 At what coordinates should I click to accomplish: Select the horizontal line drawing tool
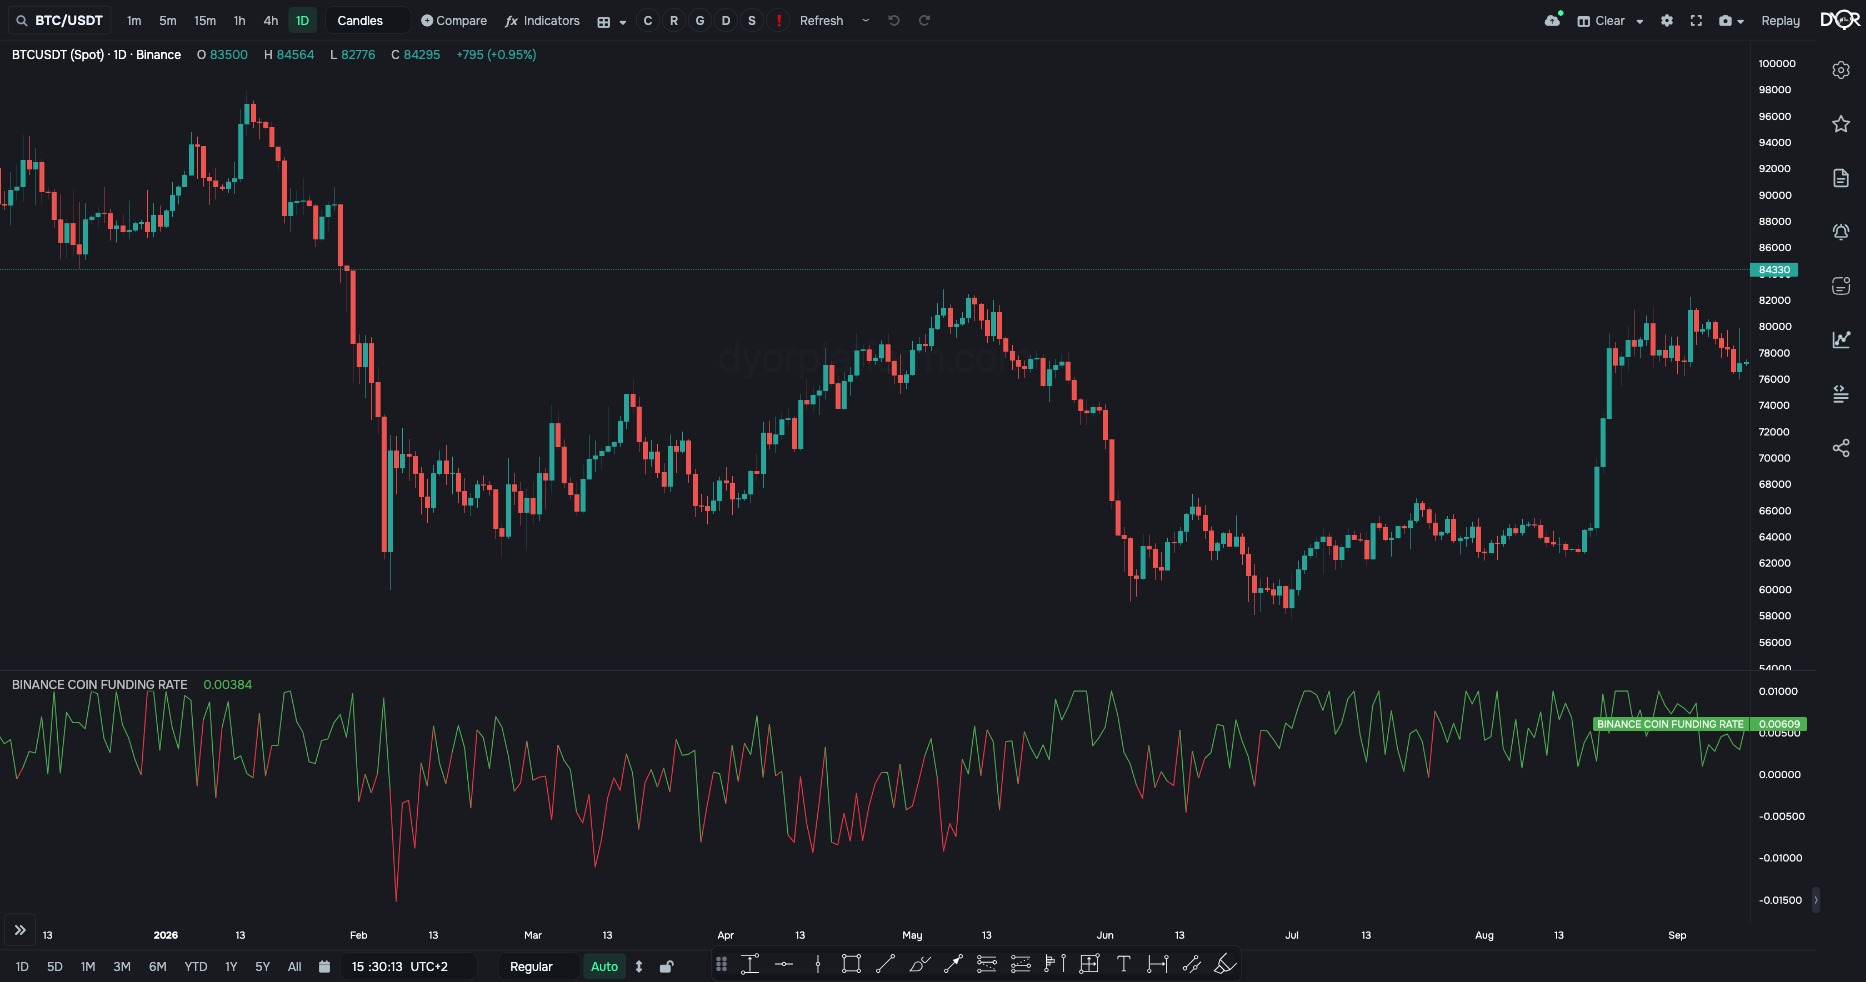coord(784,964)
